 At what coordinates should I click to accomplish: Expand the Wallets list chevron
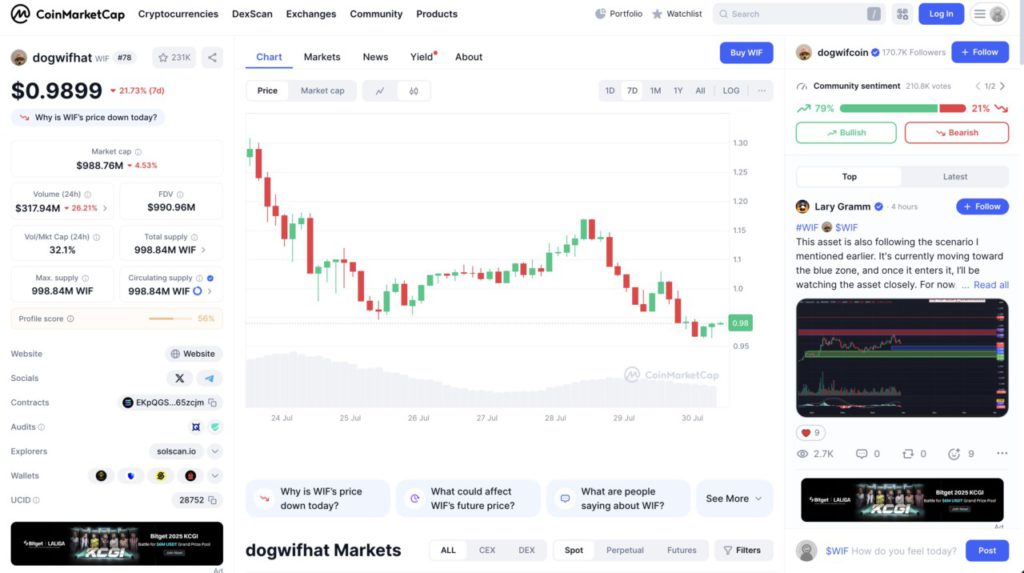[x=215, y=476]
